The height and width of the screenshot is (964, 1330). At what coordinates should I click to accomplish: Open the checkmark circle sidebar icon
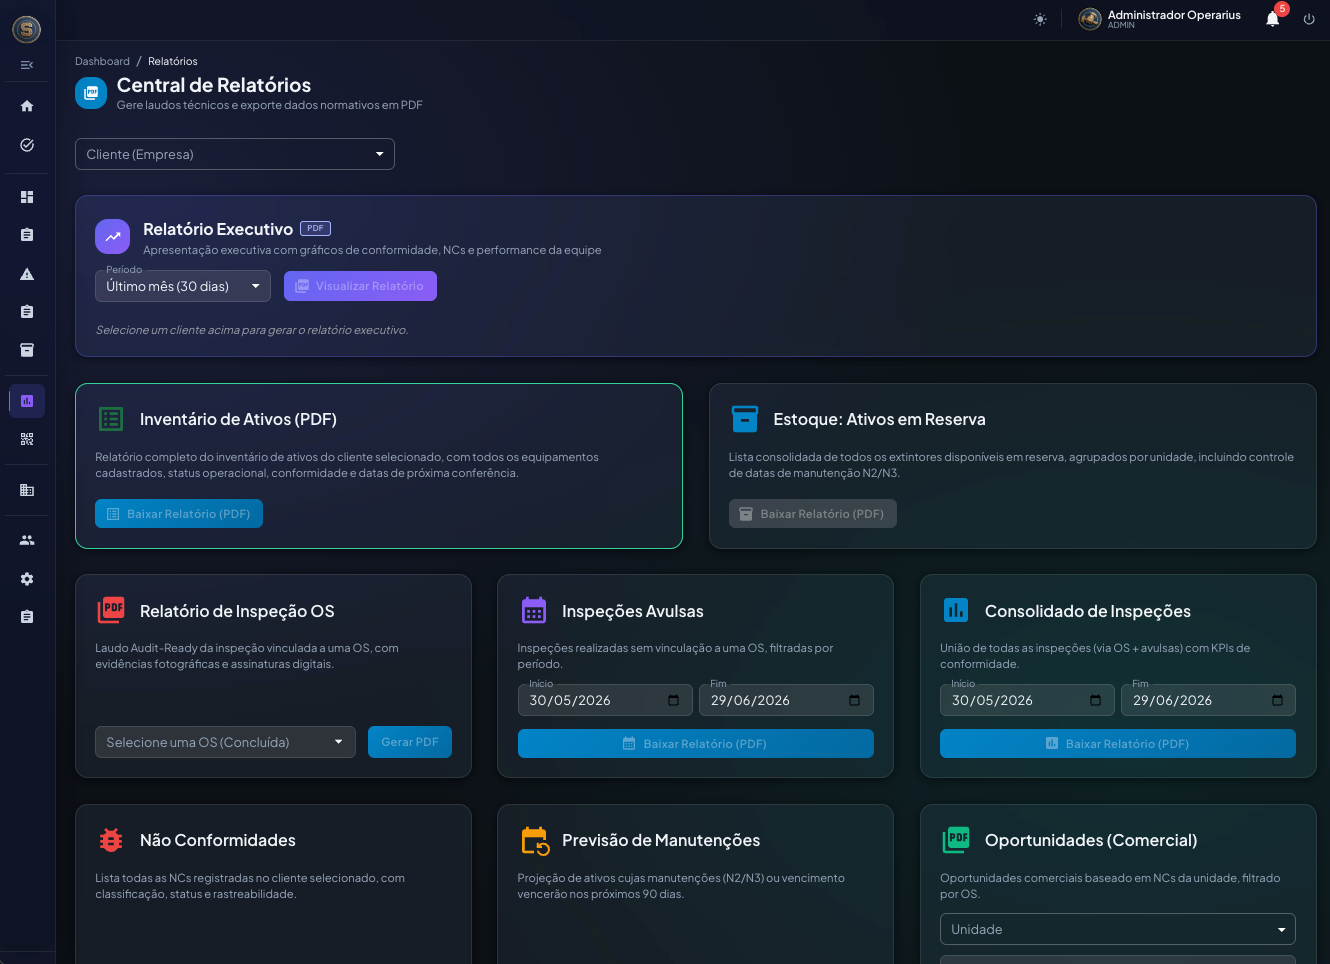click(27, 145)
